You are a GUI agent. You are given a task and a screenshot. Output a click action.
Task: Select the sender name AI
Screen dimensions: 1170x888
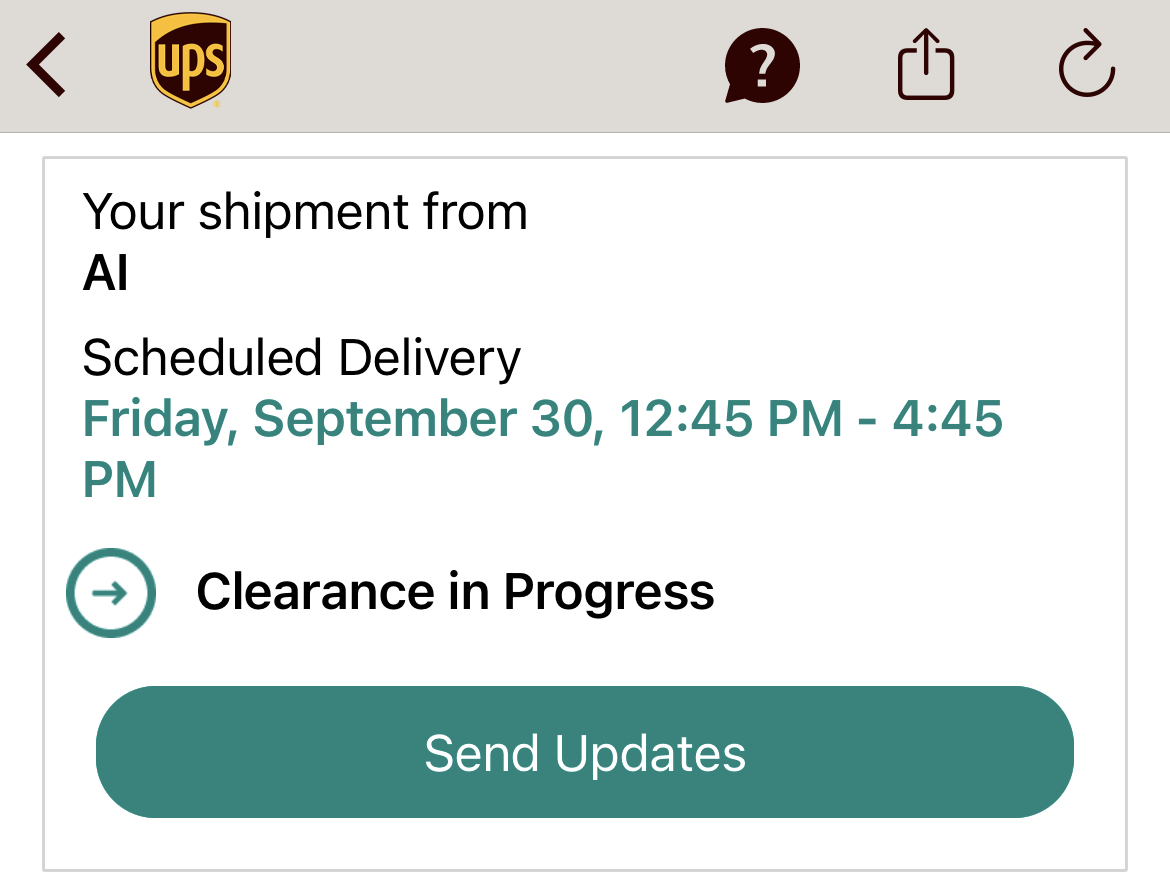(x=106, y=272)
